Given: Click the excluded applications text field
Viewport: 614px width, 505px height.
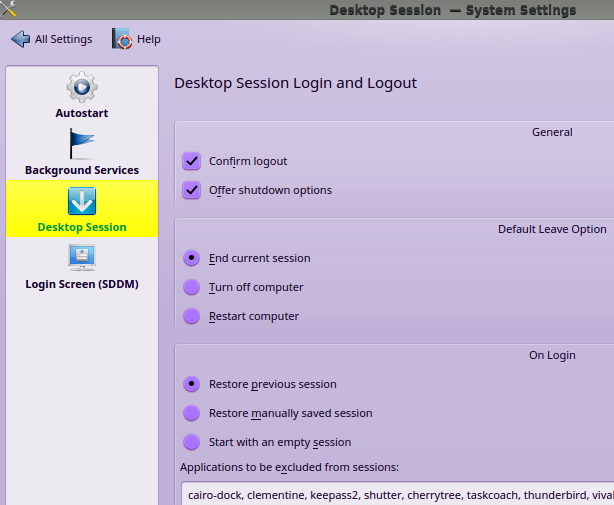Looking at the screenshot, I should click(397, 493).
